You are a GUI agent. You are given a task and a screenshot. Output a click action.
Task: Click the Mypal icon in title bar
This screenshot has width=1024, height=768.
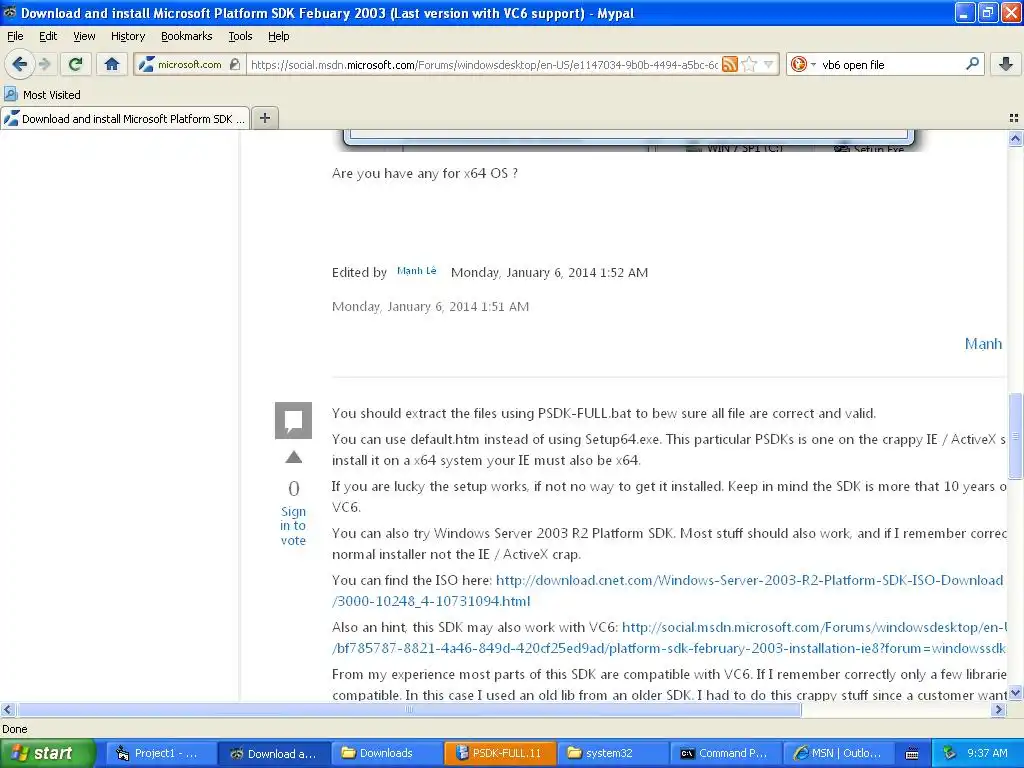[x=9, y=12]
